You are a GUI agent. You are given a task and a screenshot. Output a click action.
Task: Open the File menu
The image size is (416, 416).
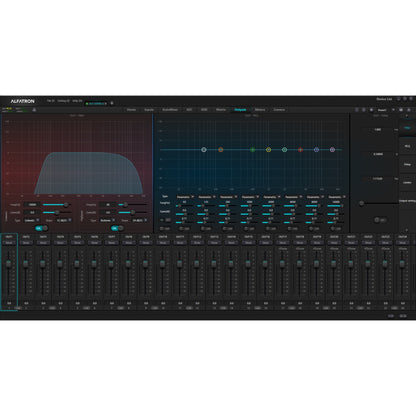[50, 101]
